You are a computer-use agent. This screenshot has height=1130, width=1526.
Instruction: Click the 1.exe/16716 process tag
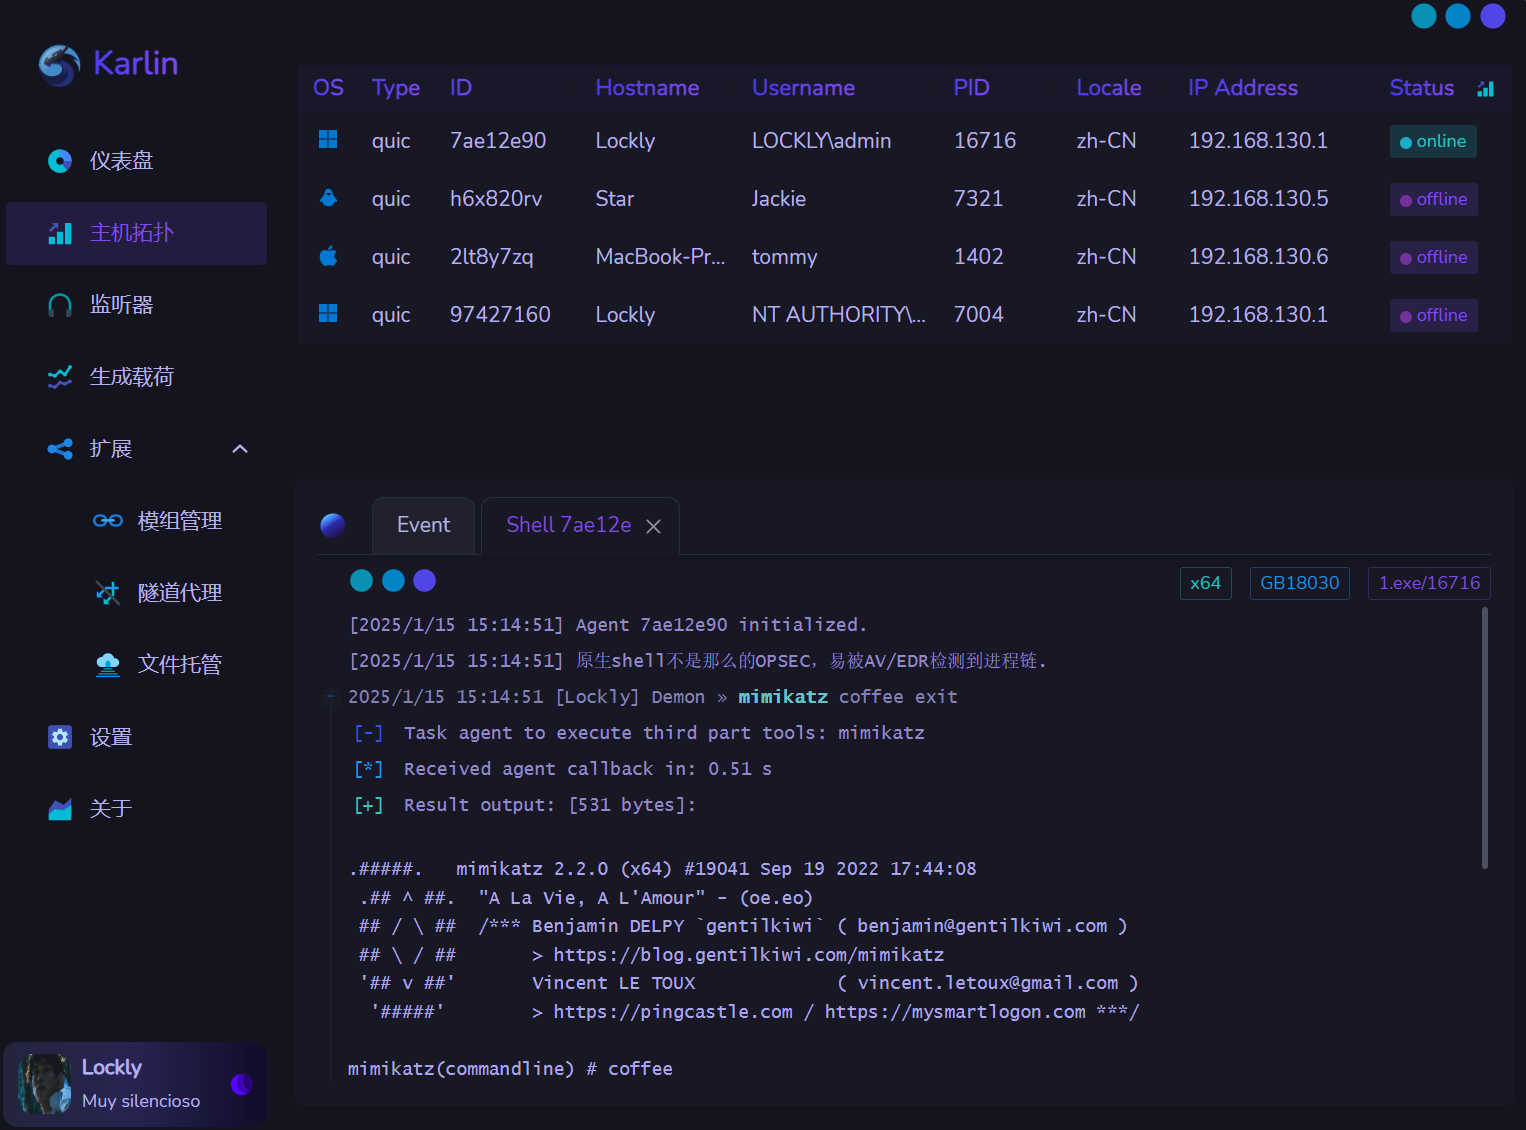pos(1429,583)
